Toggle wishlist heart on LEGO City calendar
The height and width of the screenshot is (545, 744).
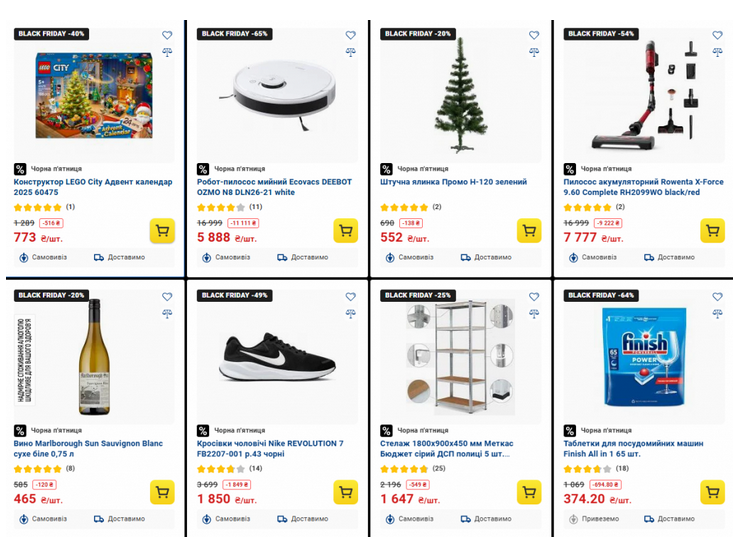point(167,35)
